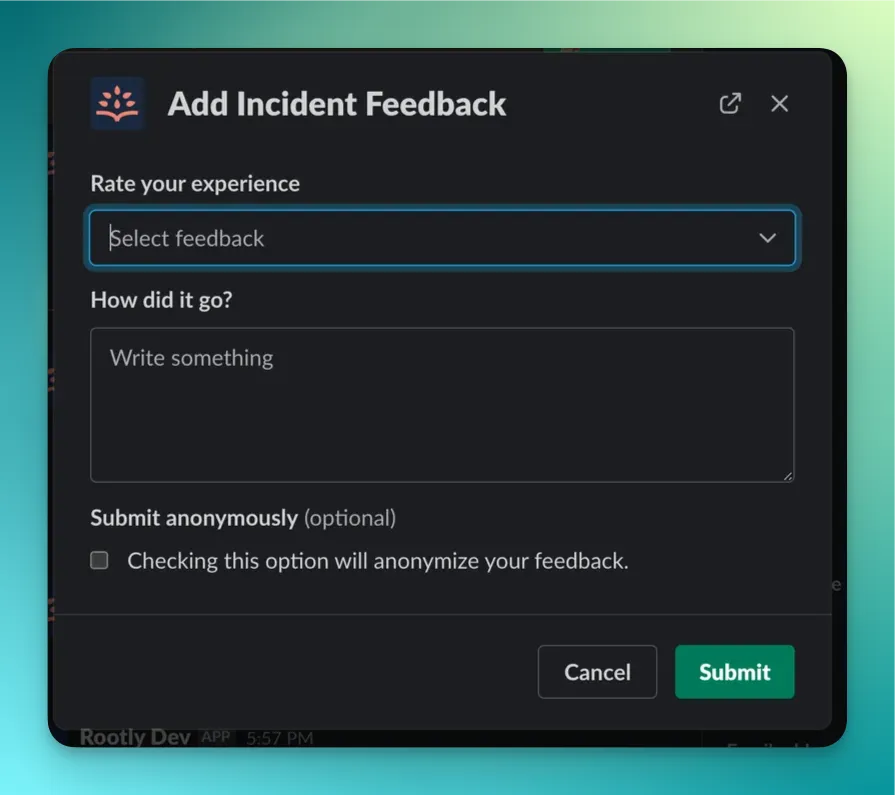Expand the feedback rating chevron arrow
This screenshot has height=795, width=895.
[768, 237]
